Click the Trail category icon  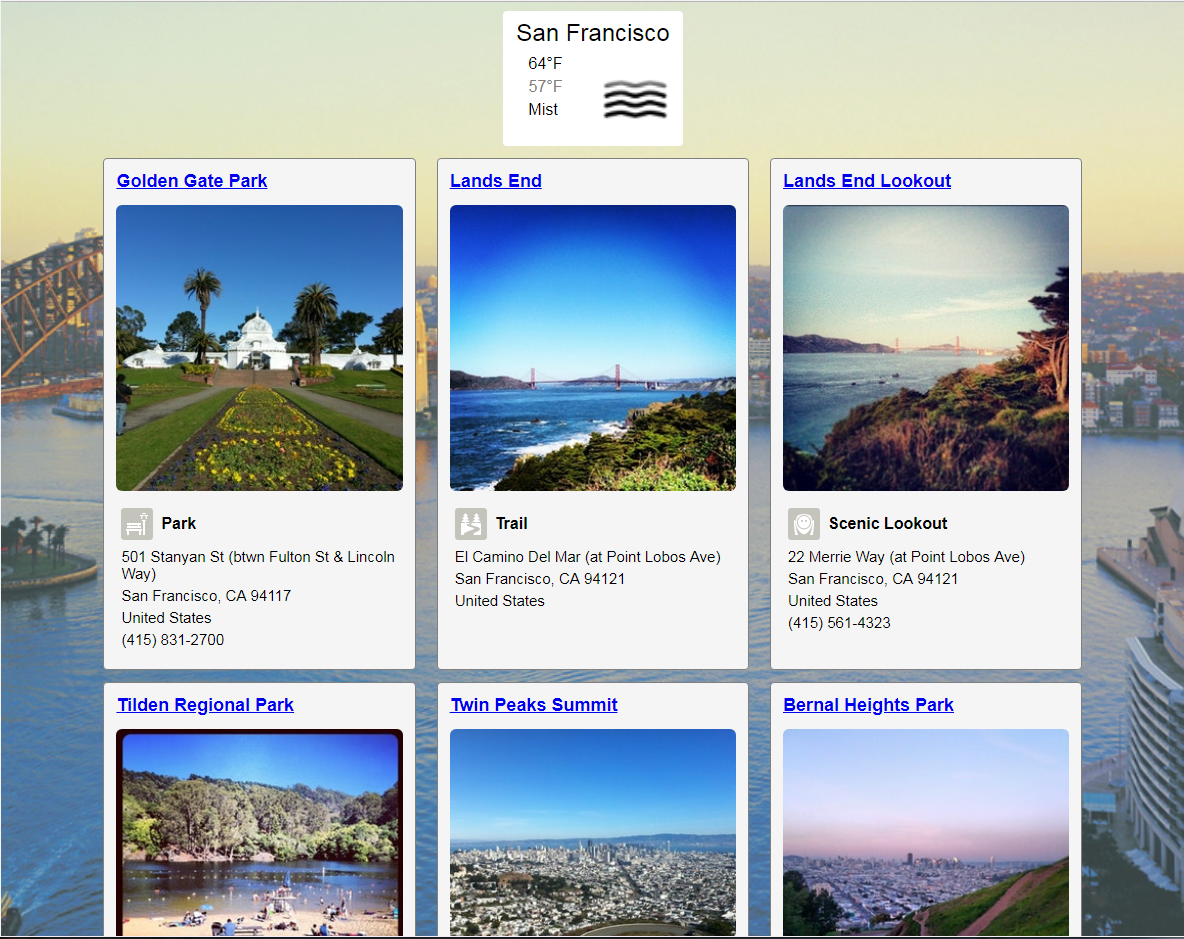(470, 524)
